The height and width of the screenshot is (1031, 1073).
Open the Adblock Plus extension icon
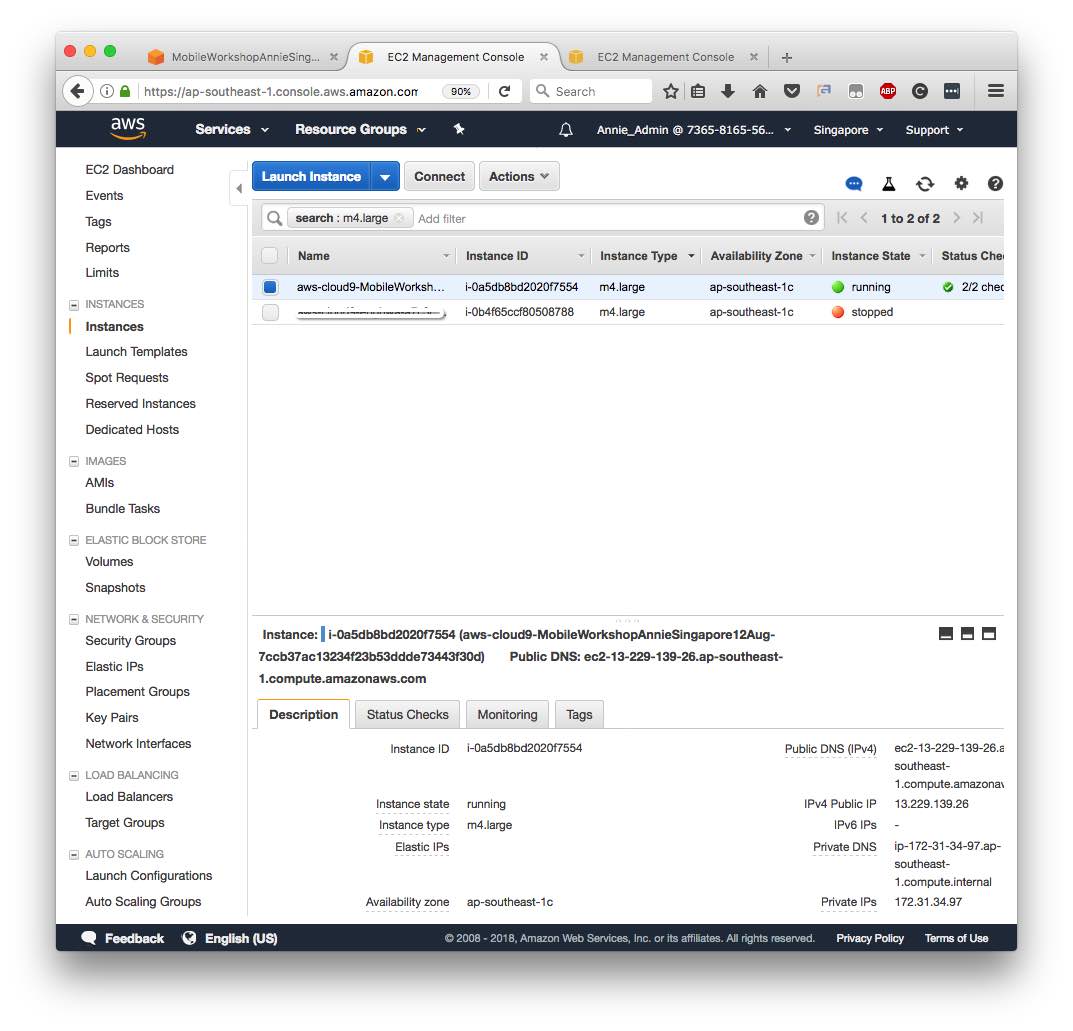coord(888,91)
